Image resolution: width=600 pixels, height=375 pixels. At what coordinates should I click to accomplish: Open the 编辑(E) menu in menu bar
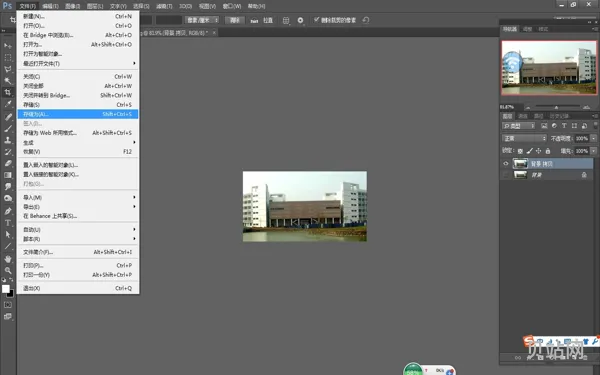pyautogui.click(x=50, y=6)
